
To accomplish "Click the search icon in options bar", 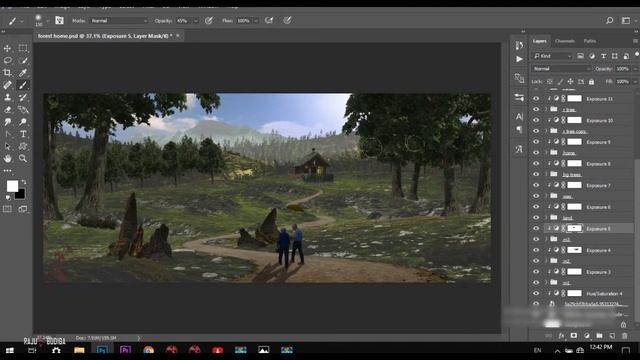I will pyautogui.click(x=609, y=20).
